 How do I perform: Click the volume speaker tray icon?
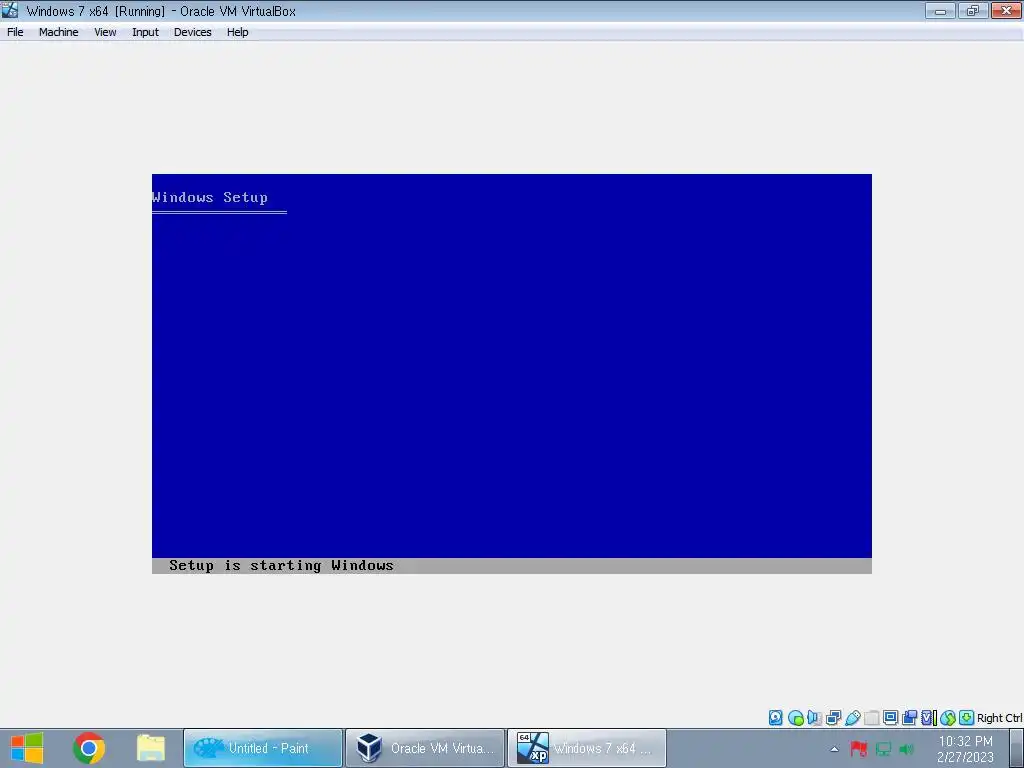pyautogui.click(x=906, y=749)
